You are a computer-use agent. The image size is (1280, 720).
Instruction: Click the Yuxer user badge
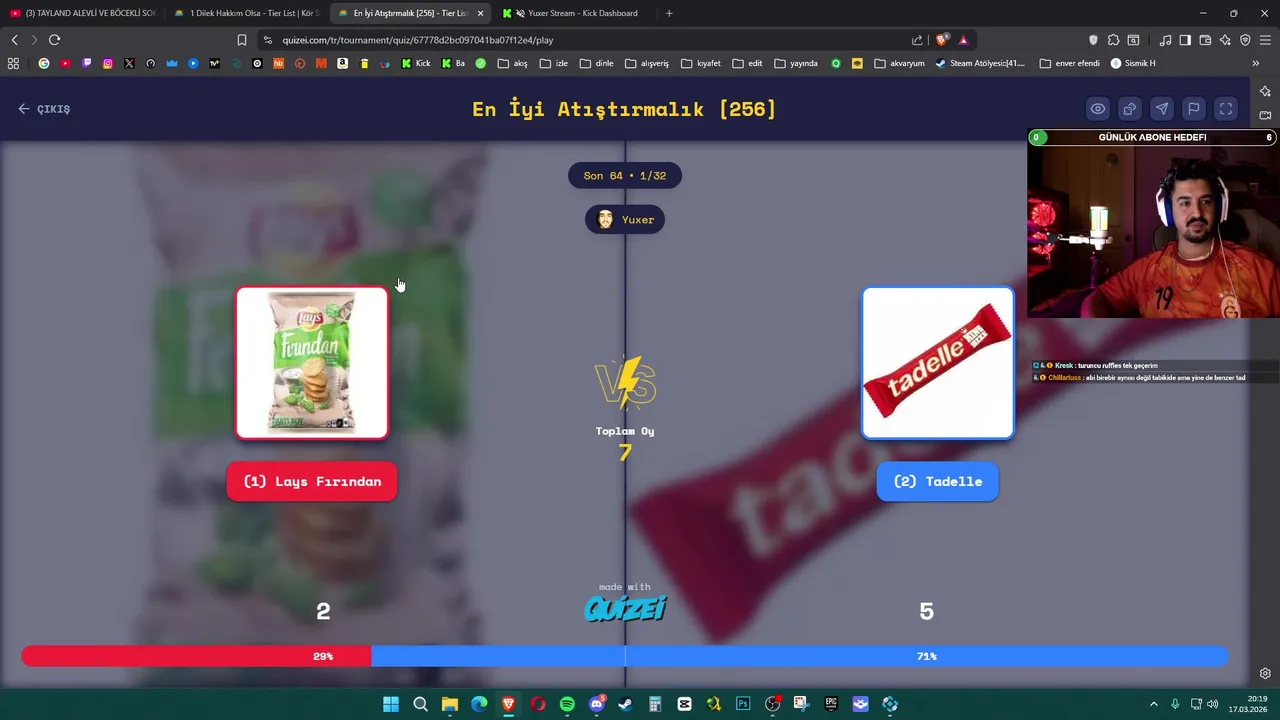[625, 220]
